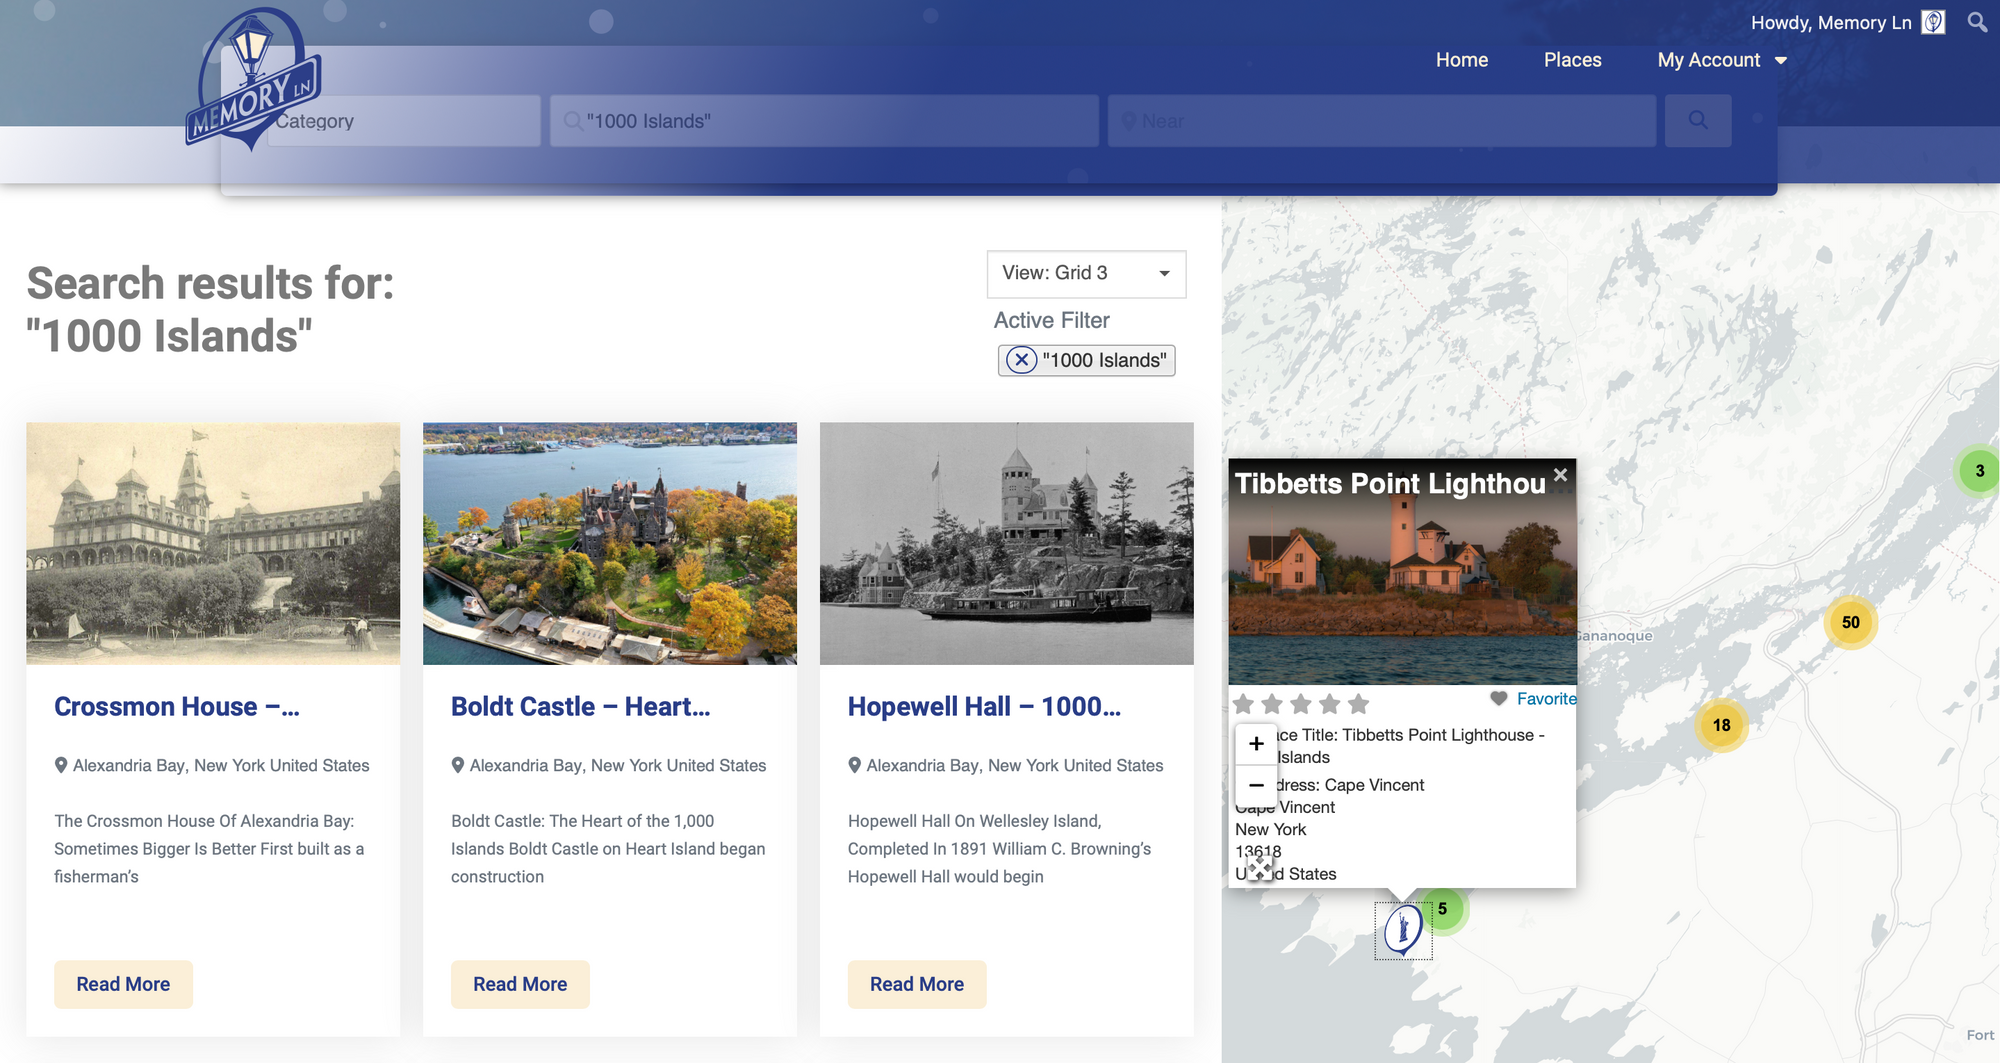Screen dimensions: 2000x1063
Task: Click location pin on Boldt Castle card
Action: click(458, 765)
